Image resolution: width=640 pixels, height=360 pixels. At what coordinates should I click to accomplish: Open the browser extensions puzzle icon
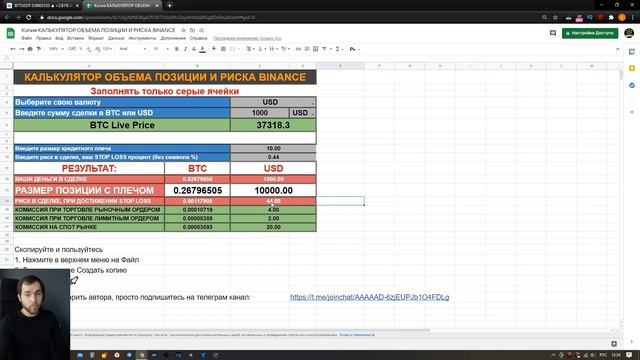click(x=611, y=18)
